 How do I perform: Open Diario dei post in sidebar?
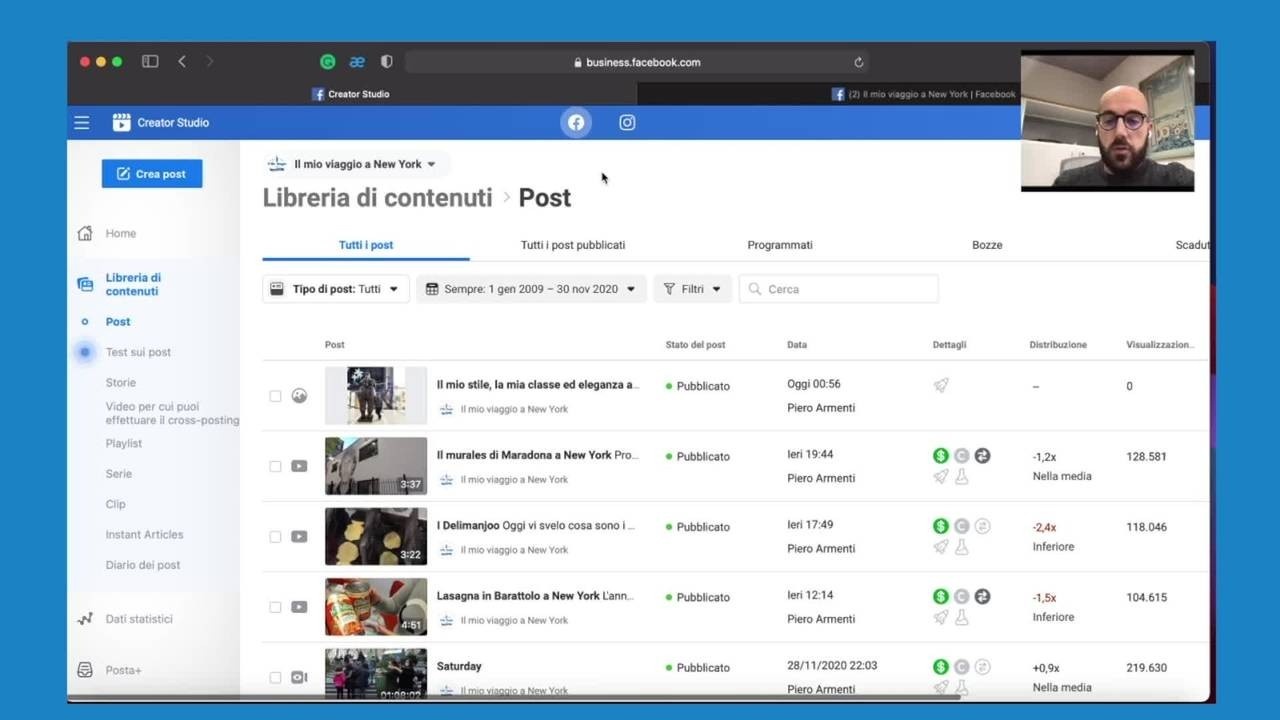tap(143, 565)
